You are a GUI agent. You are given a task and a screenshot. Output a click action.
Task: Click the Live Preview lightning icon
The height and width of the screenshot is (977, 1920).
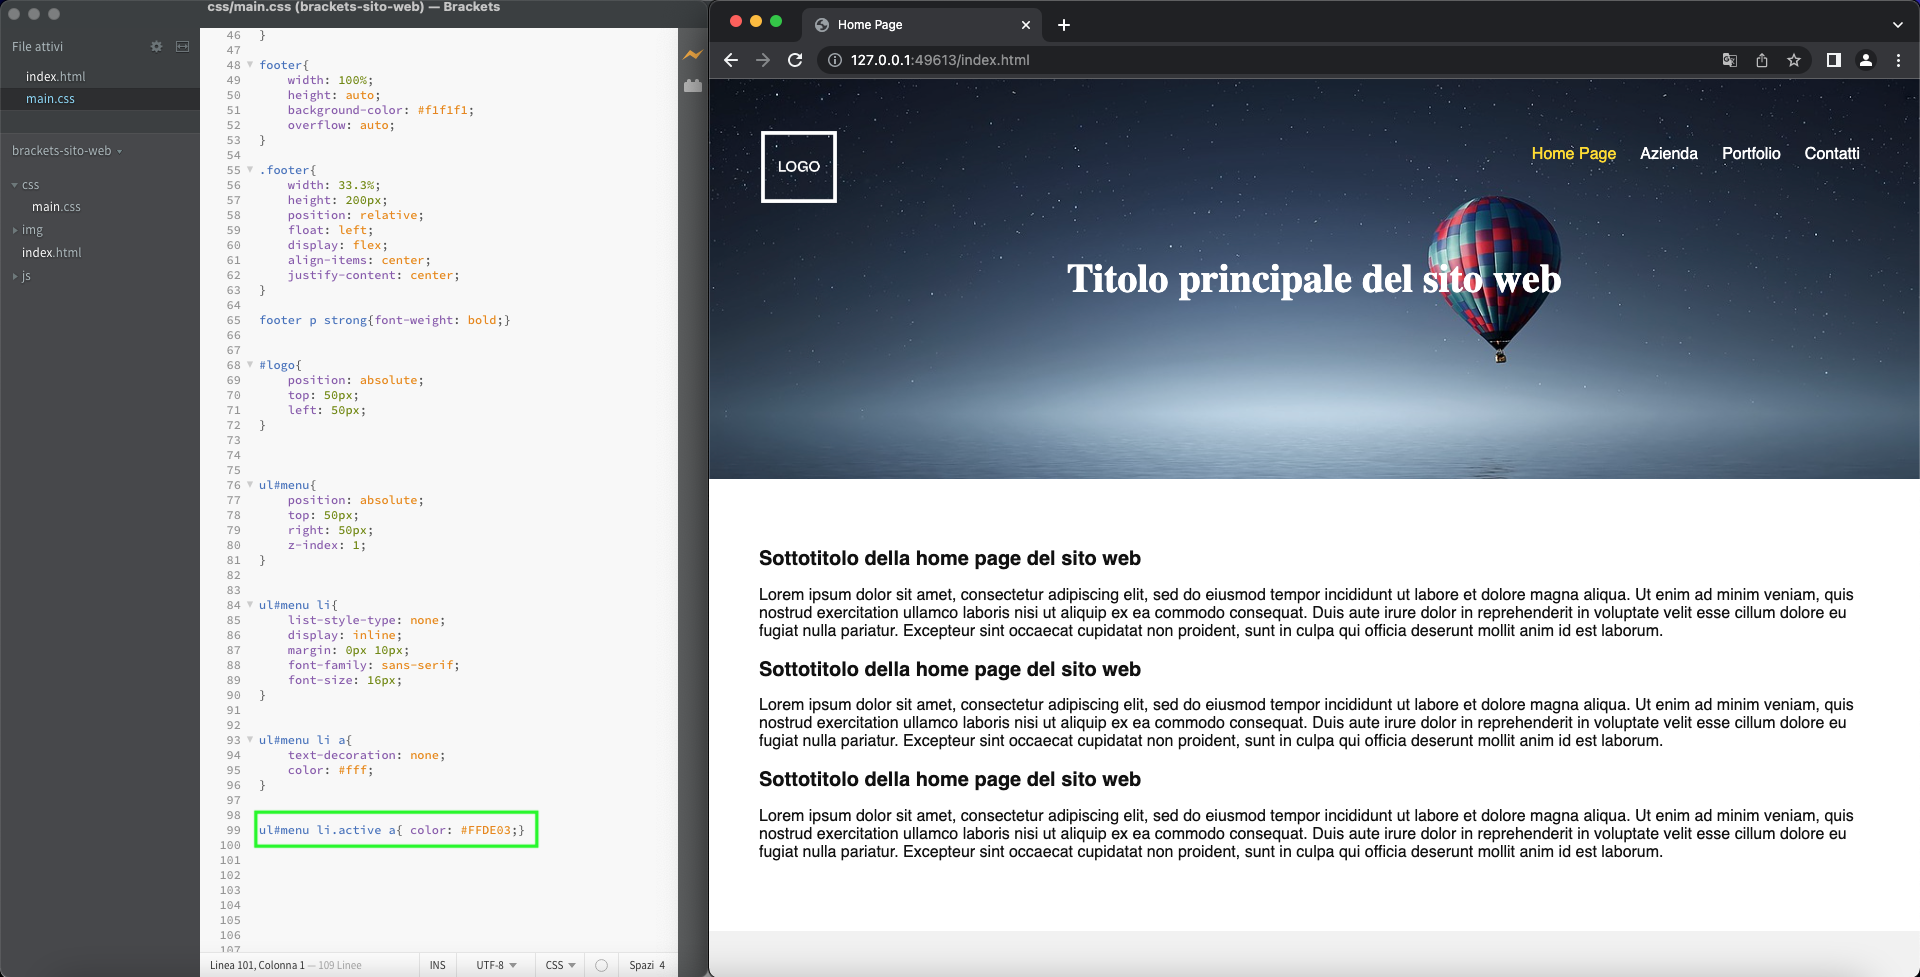pyautogui.click(x=692, y=55)
